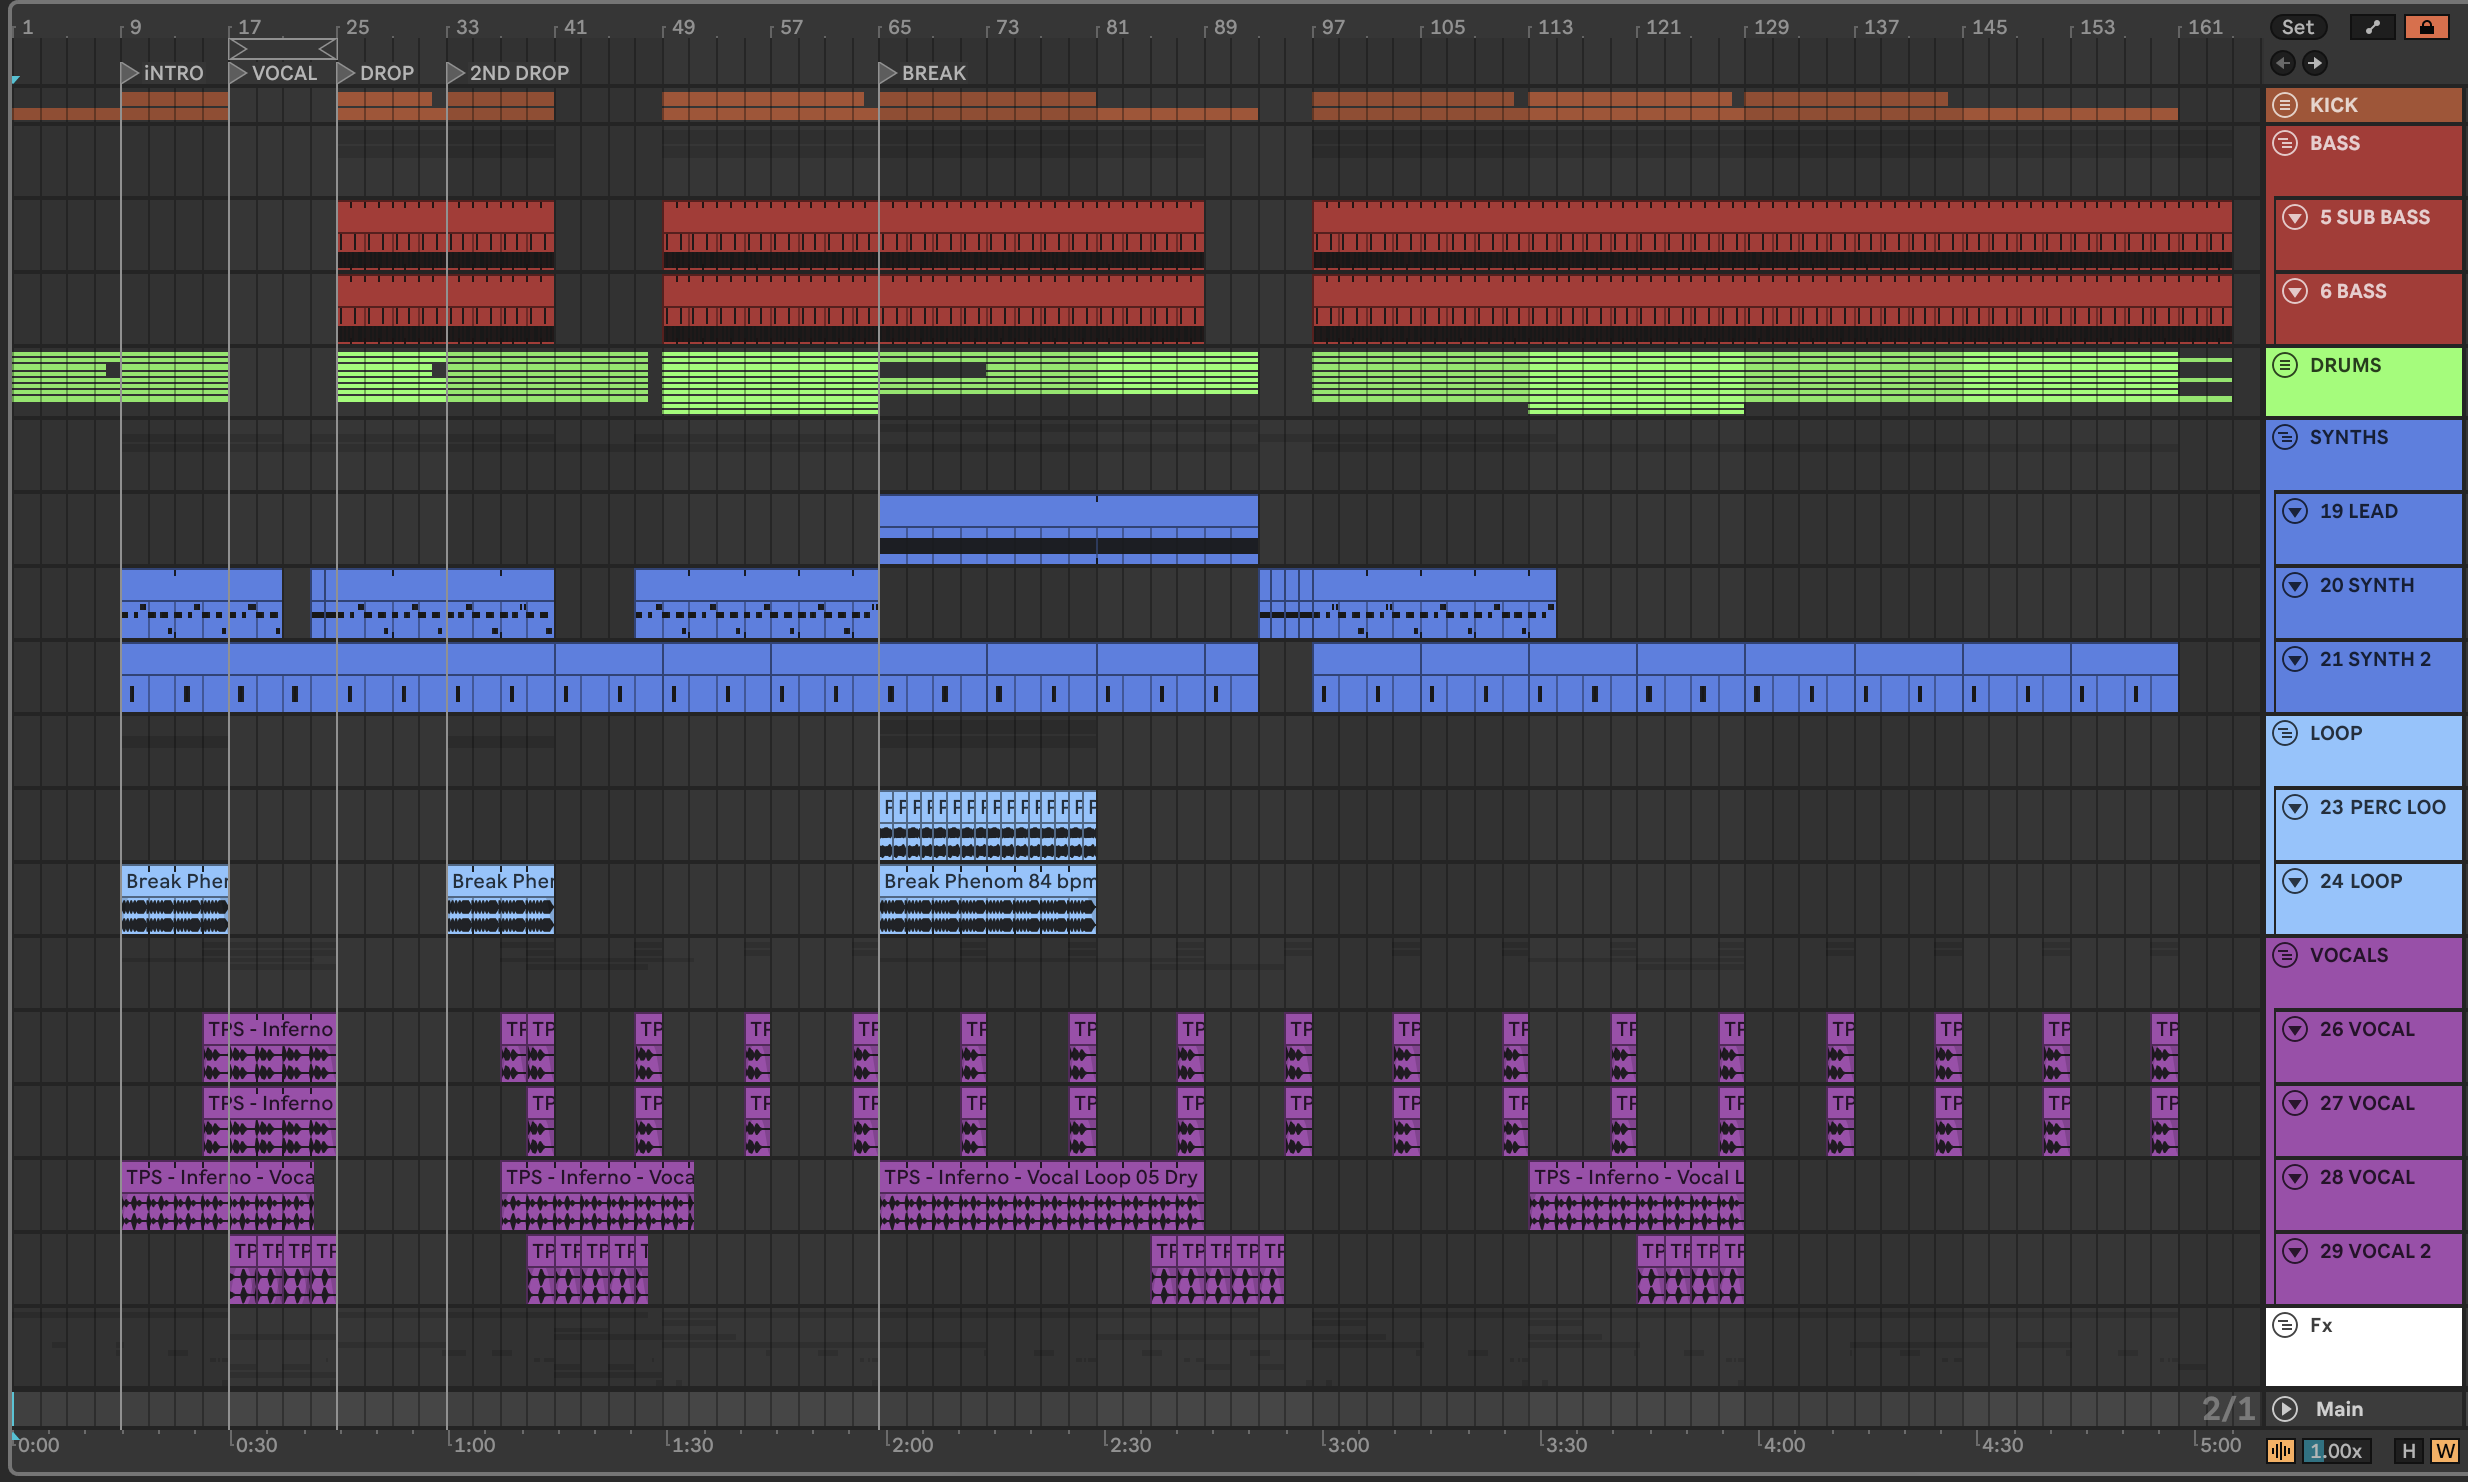The image size is (2468, 1482).
Task: Toggle the automation mode button
Action: [2372, 28]
